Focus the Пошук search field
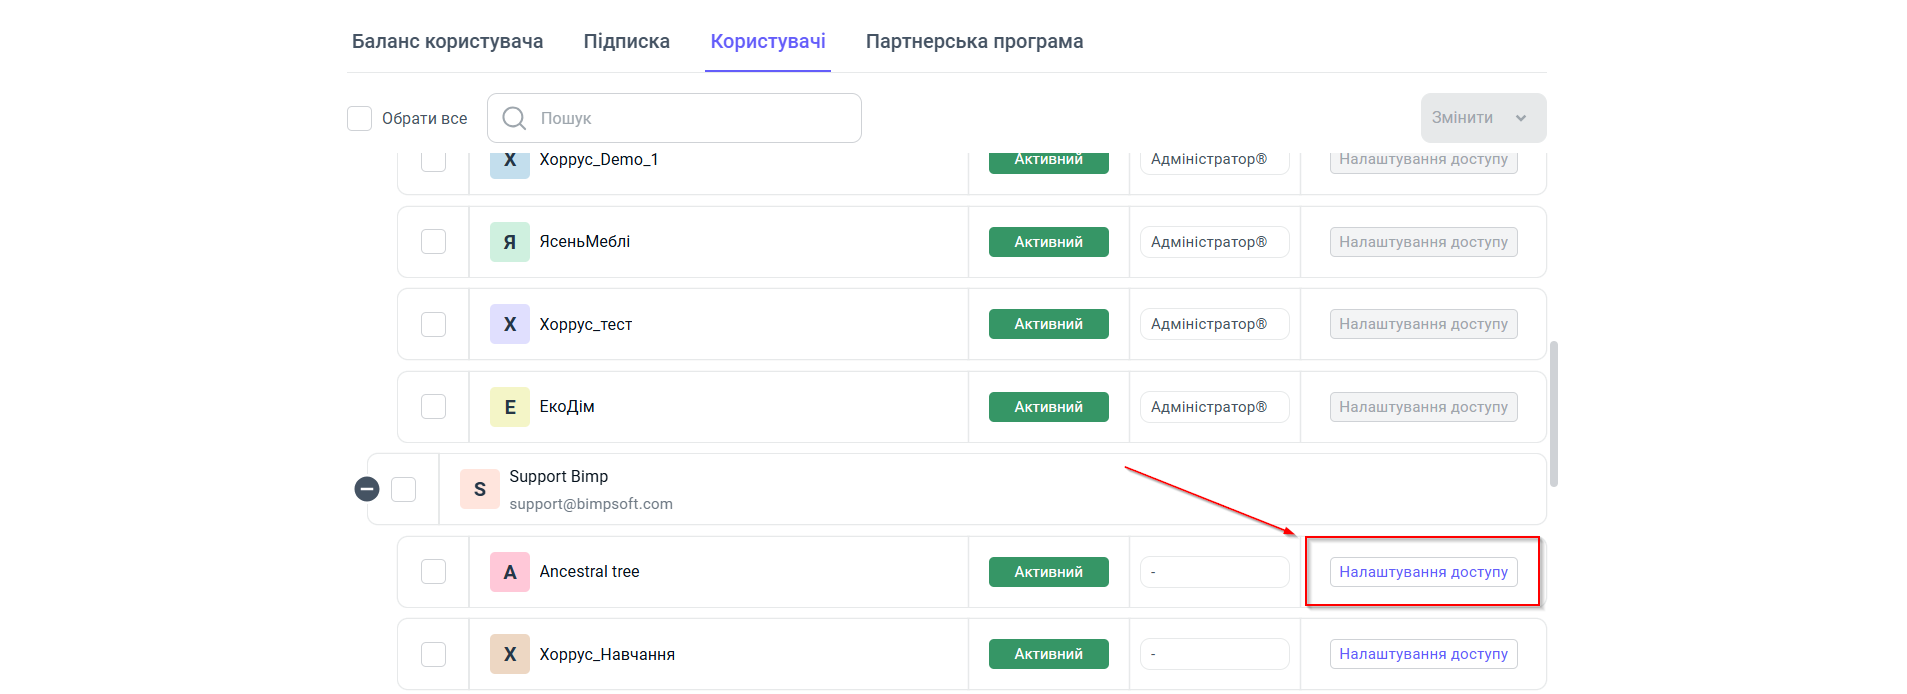This screenshot has height=694, width=1907. pos(674,118)
